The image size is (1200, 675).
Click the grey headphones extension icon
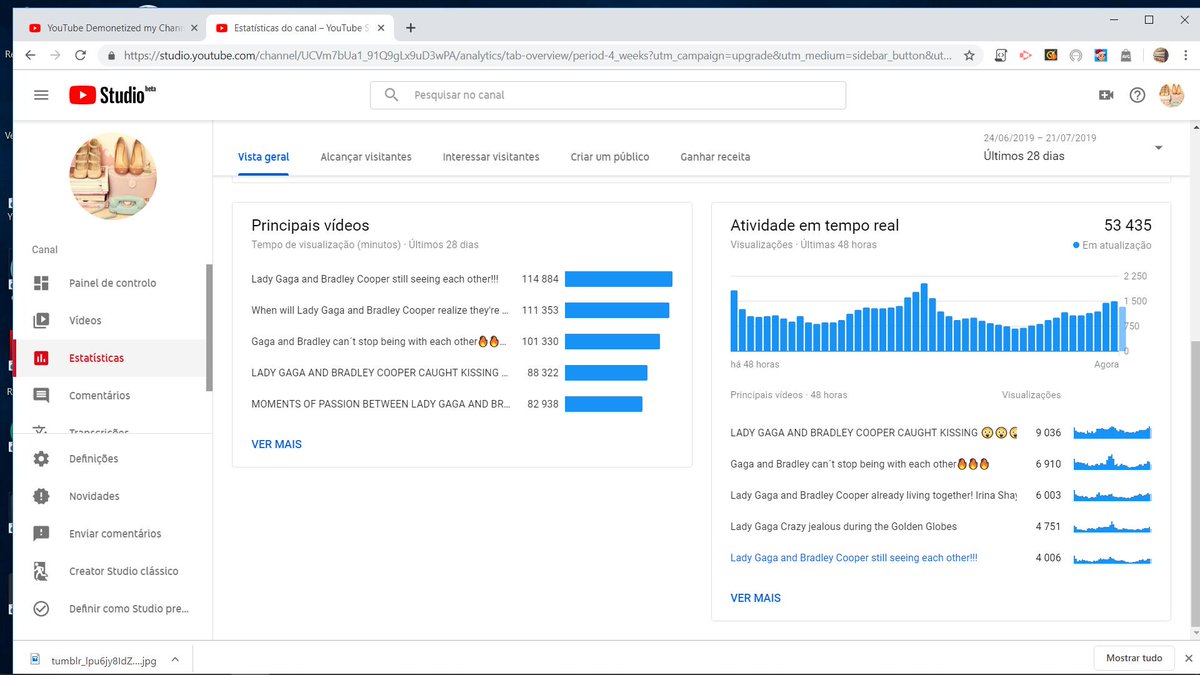1076,56
